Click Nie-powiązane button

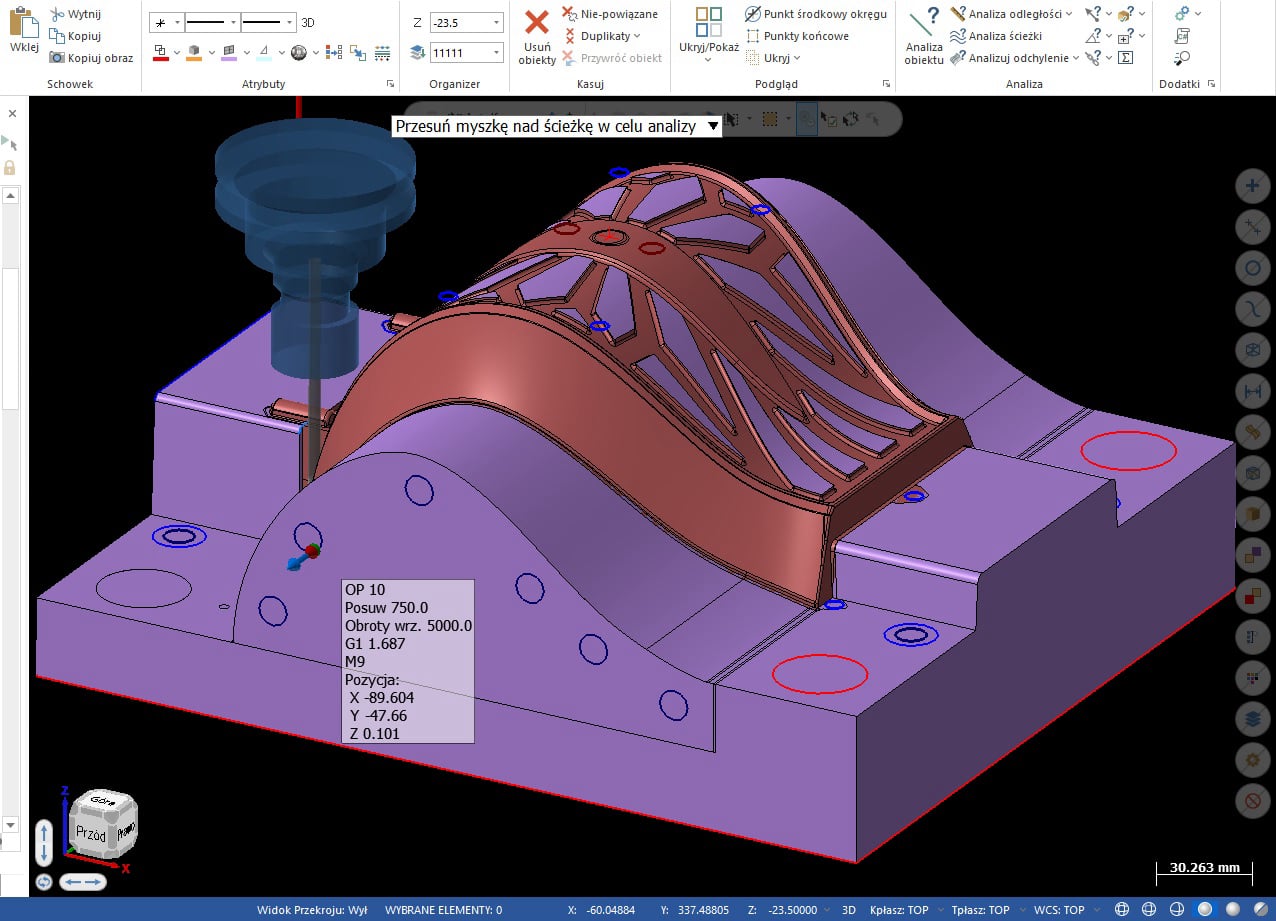pos(619,14)
